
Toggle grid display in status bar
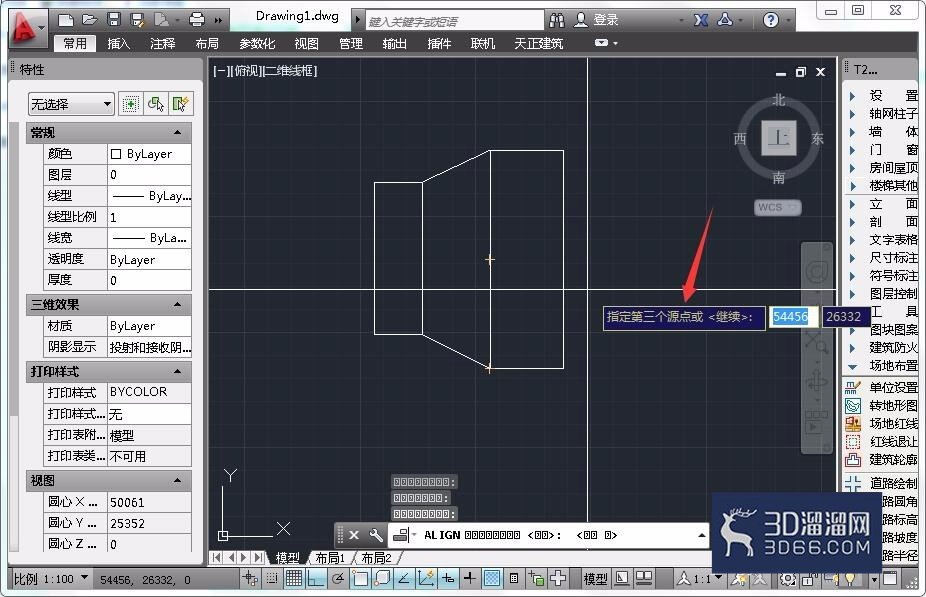[x=294, y=579]
